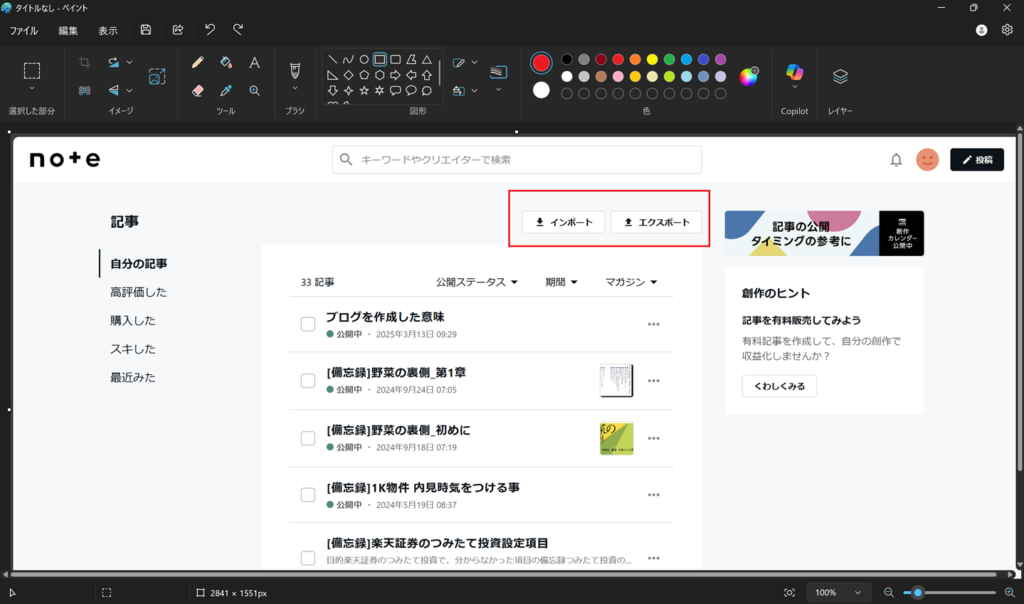
Task: Choose the Crop tool in the Image group
Action: coord(84,63)
